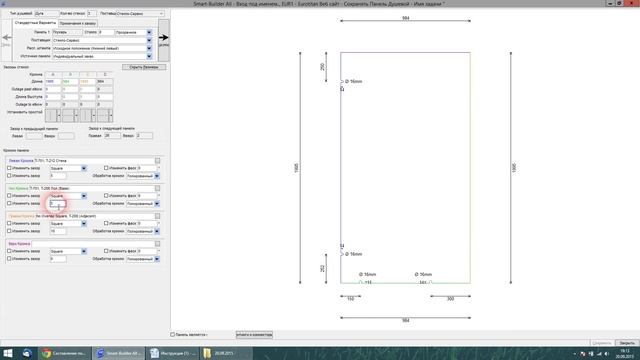Image resolution: width=640 pixels, height=360 pixels.
Task: Go to the previous panel with left arrow
Action: tap(7, 38)
